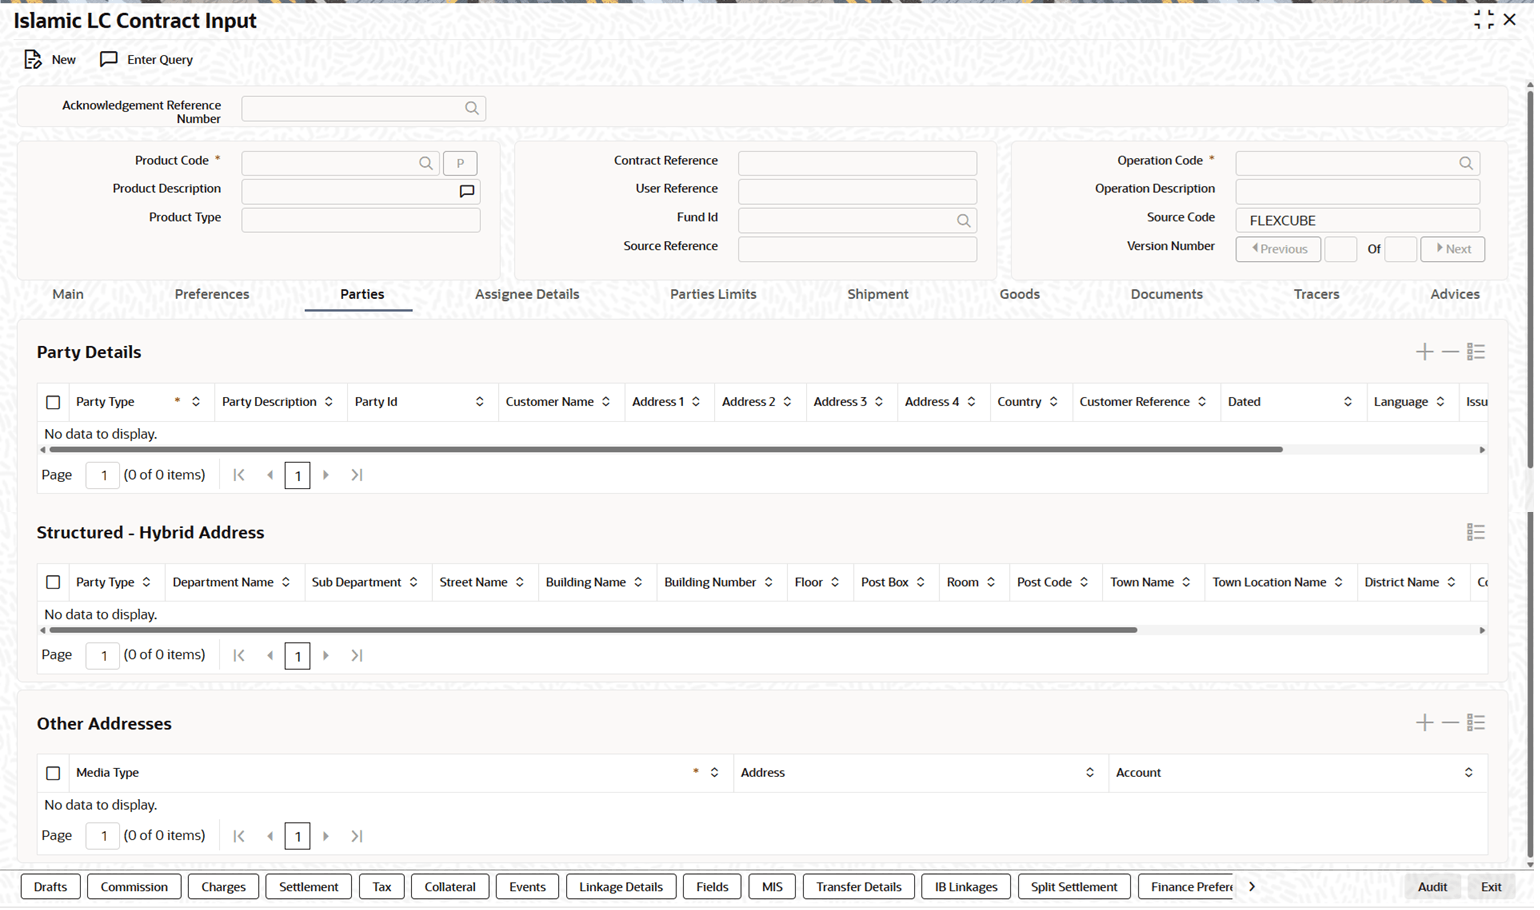
Task: Open the Split Settlement subscreen
Action: pos(1074,888)
